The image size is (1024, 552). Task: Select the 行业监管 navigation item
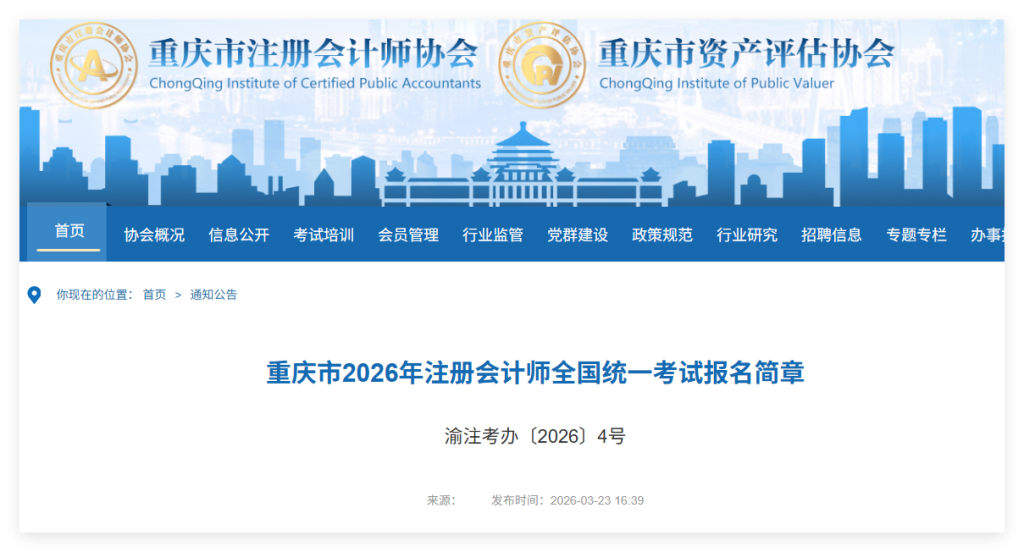point(493,235)
